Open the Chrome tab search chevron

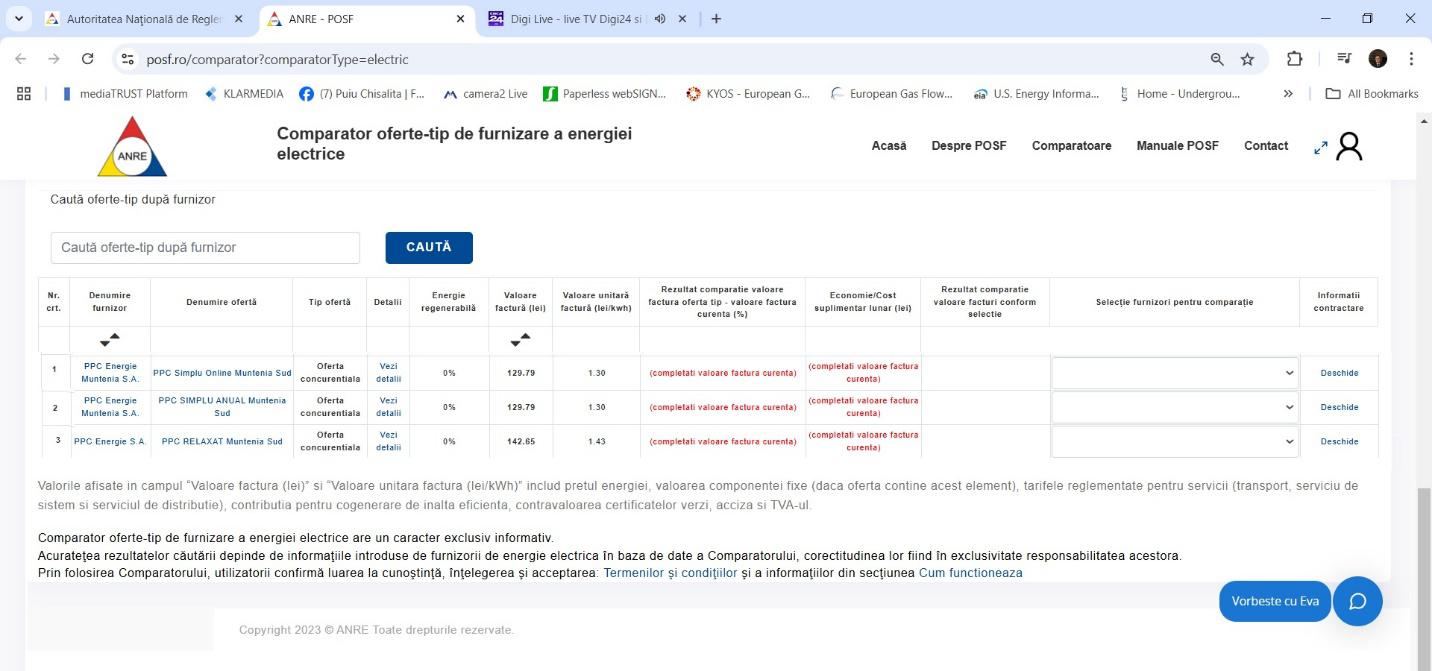pyautogui.click(x=18, y=18)
